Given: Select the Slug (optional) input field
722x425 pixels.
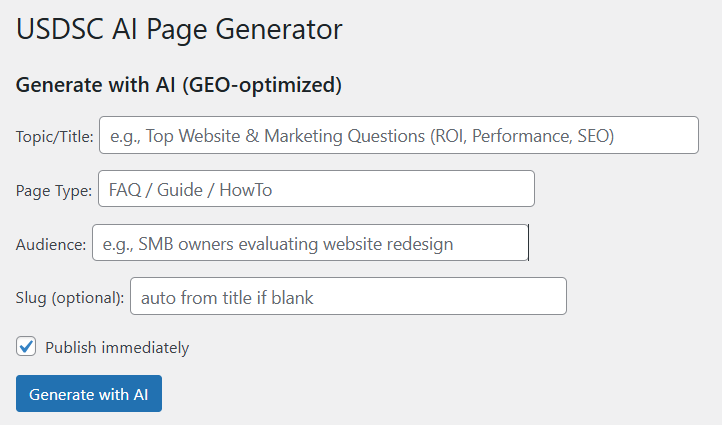Looking at the screenshot, I should (x=348, y=296).
